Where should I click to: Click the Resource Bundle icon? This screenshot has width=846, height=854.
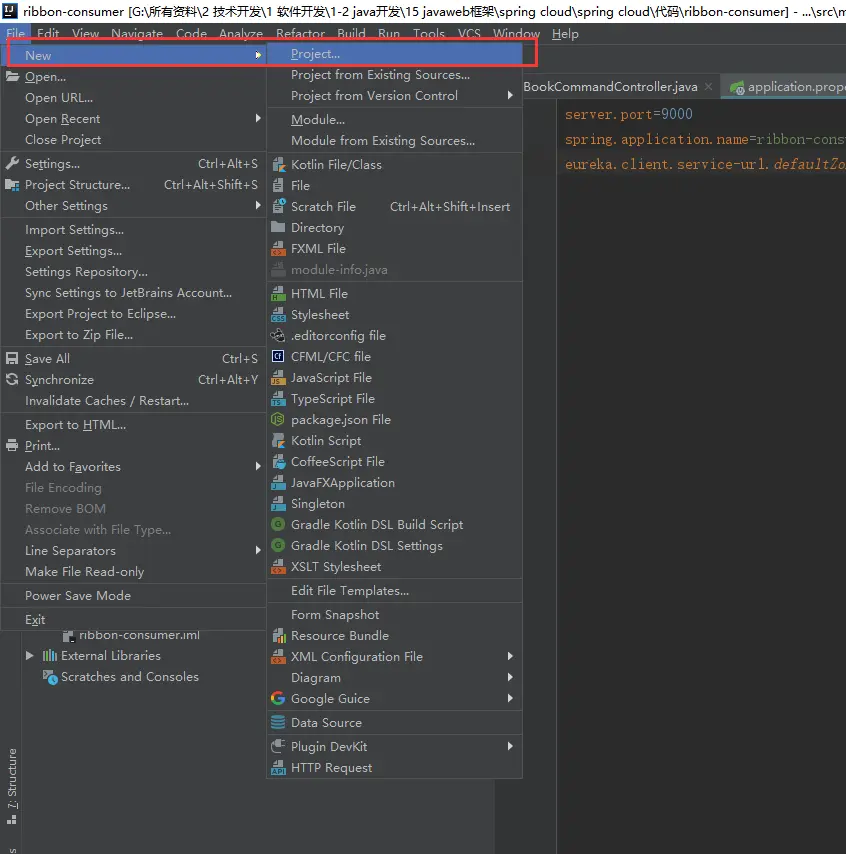[x=278, y=636]
